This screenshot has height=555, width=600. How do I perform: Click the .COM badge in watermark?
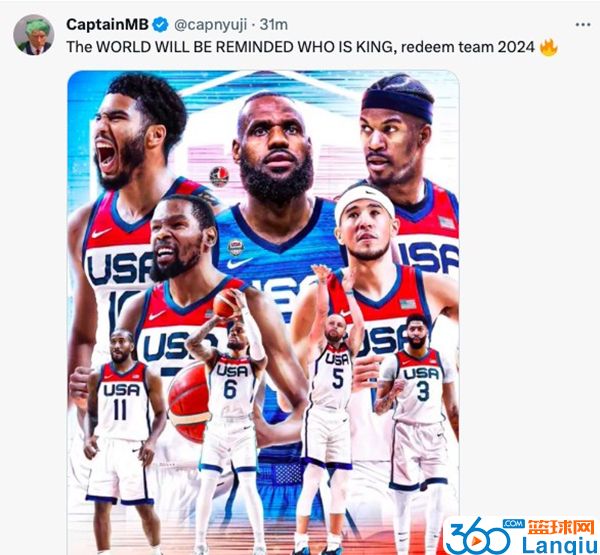coord(514,524)
